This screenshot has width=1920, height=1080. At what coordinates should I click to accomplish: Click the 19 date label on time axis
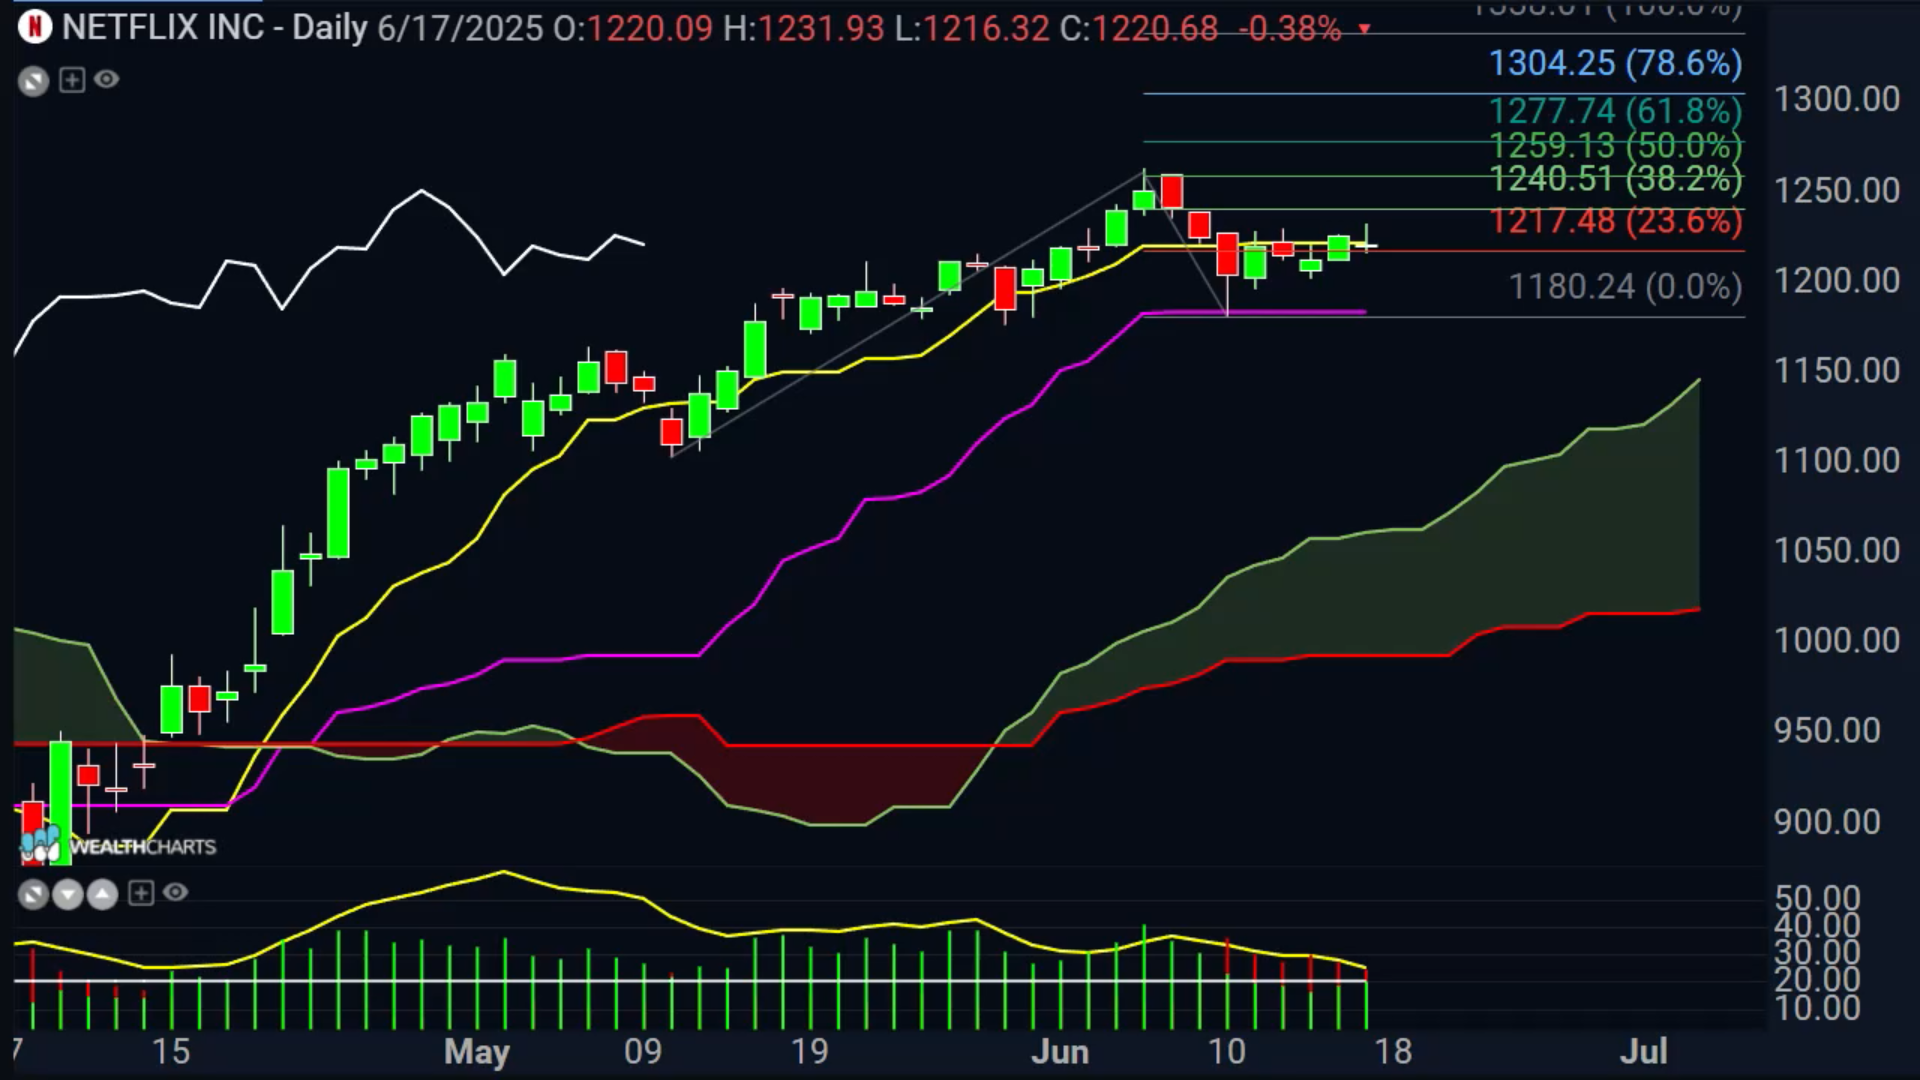click(810, 1052)
